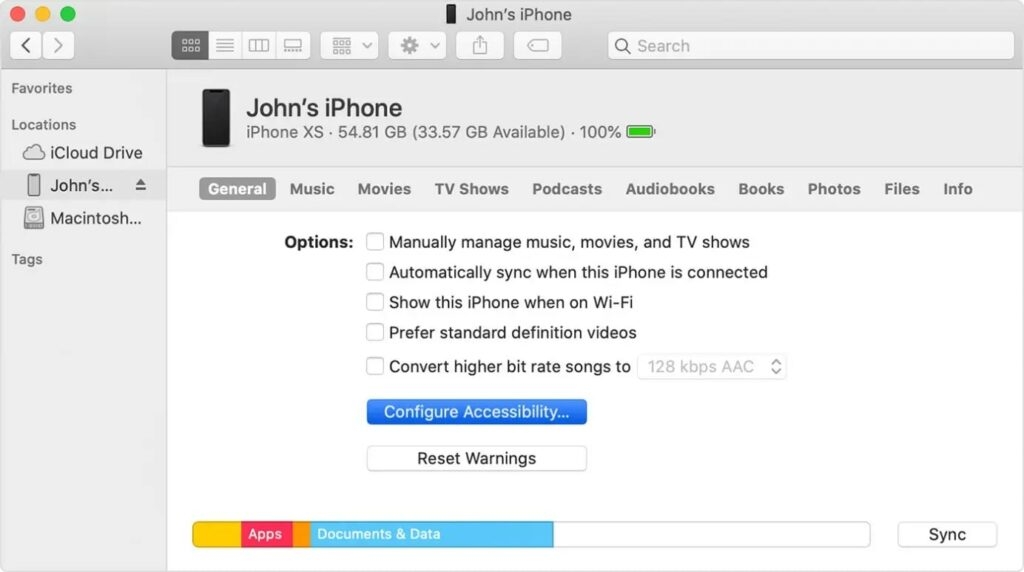Check Convert higher bit rate songs
The image size is (1024, 572).
(375, 366)
